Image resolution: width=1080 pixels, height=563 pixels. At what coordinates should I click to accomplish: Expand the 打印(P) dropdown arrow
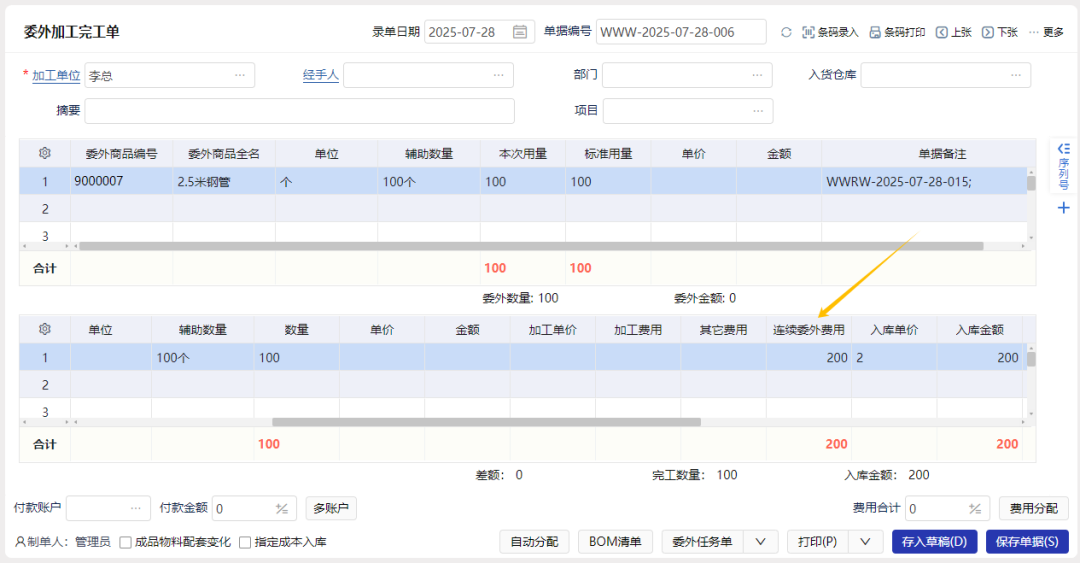point(865,542)
